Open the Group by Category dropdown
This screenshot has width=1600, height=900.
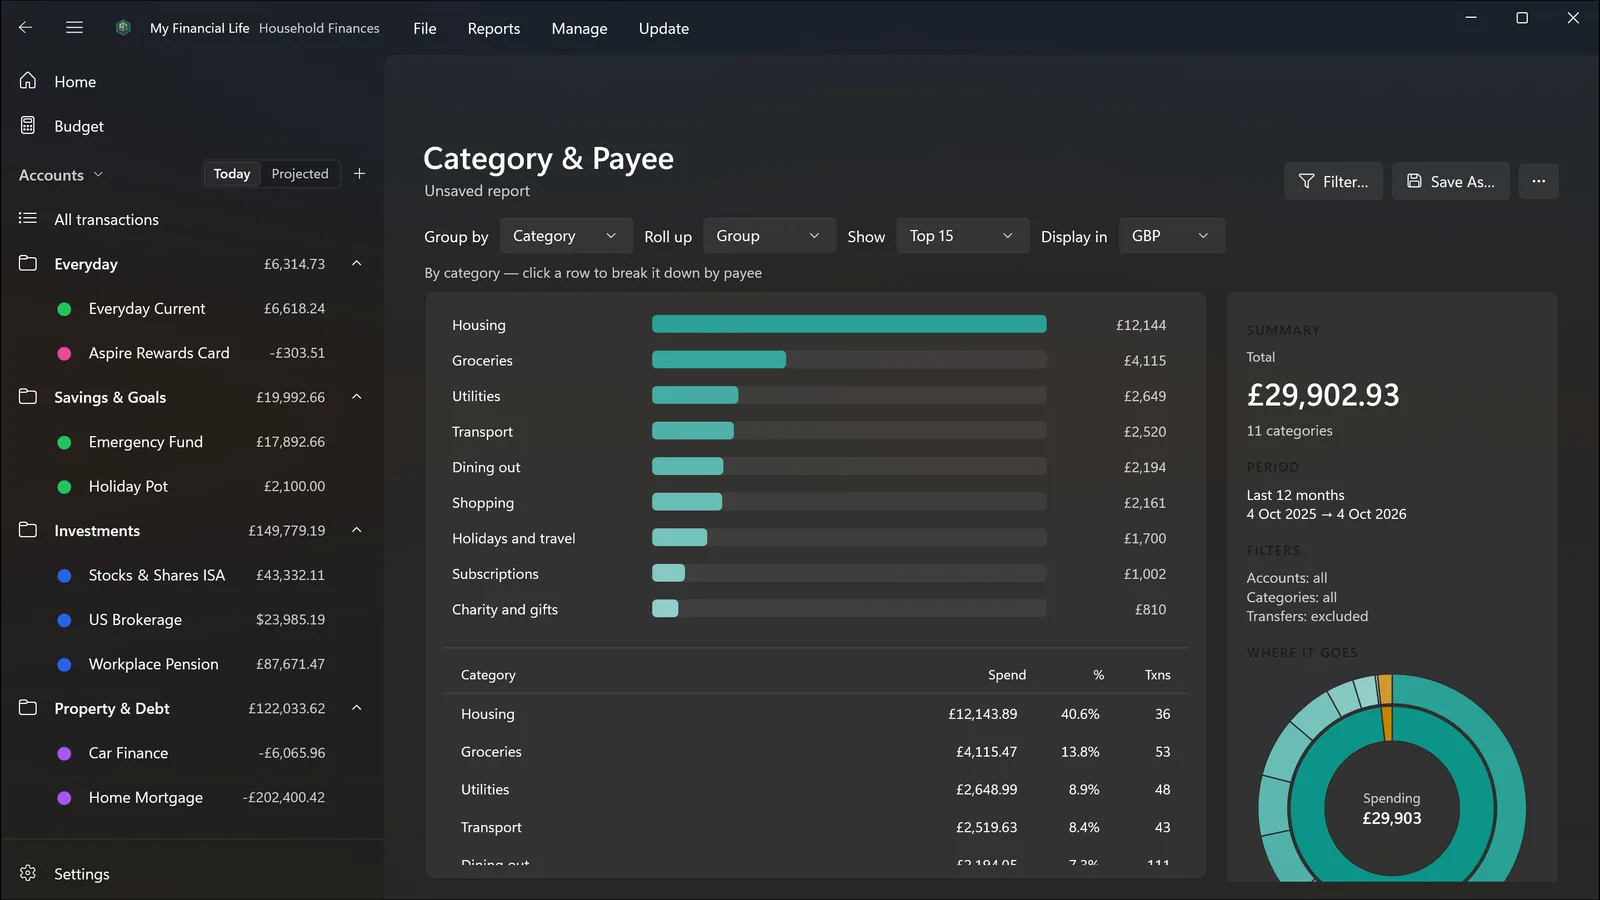pos(566,236)
